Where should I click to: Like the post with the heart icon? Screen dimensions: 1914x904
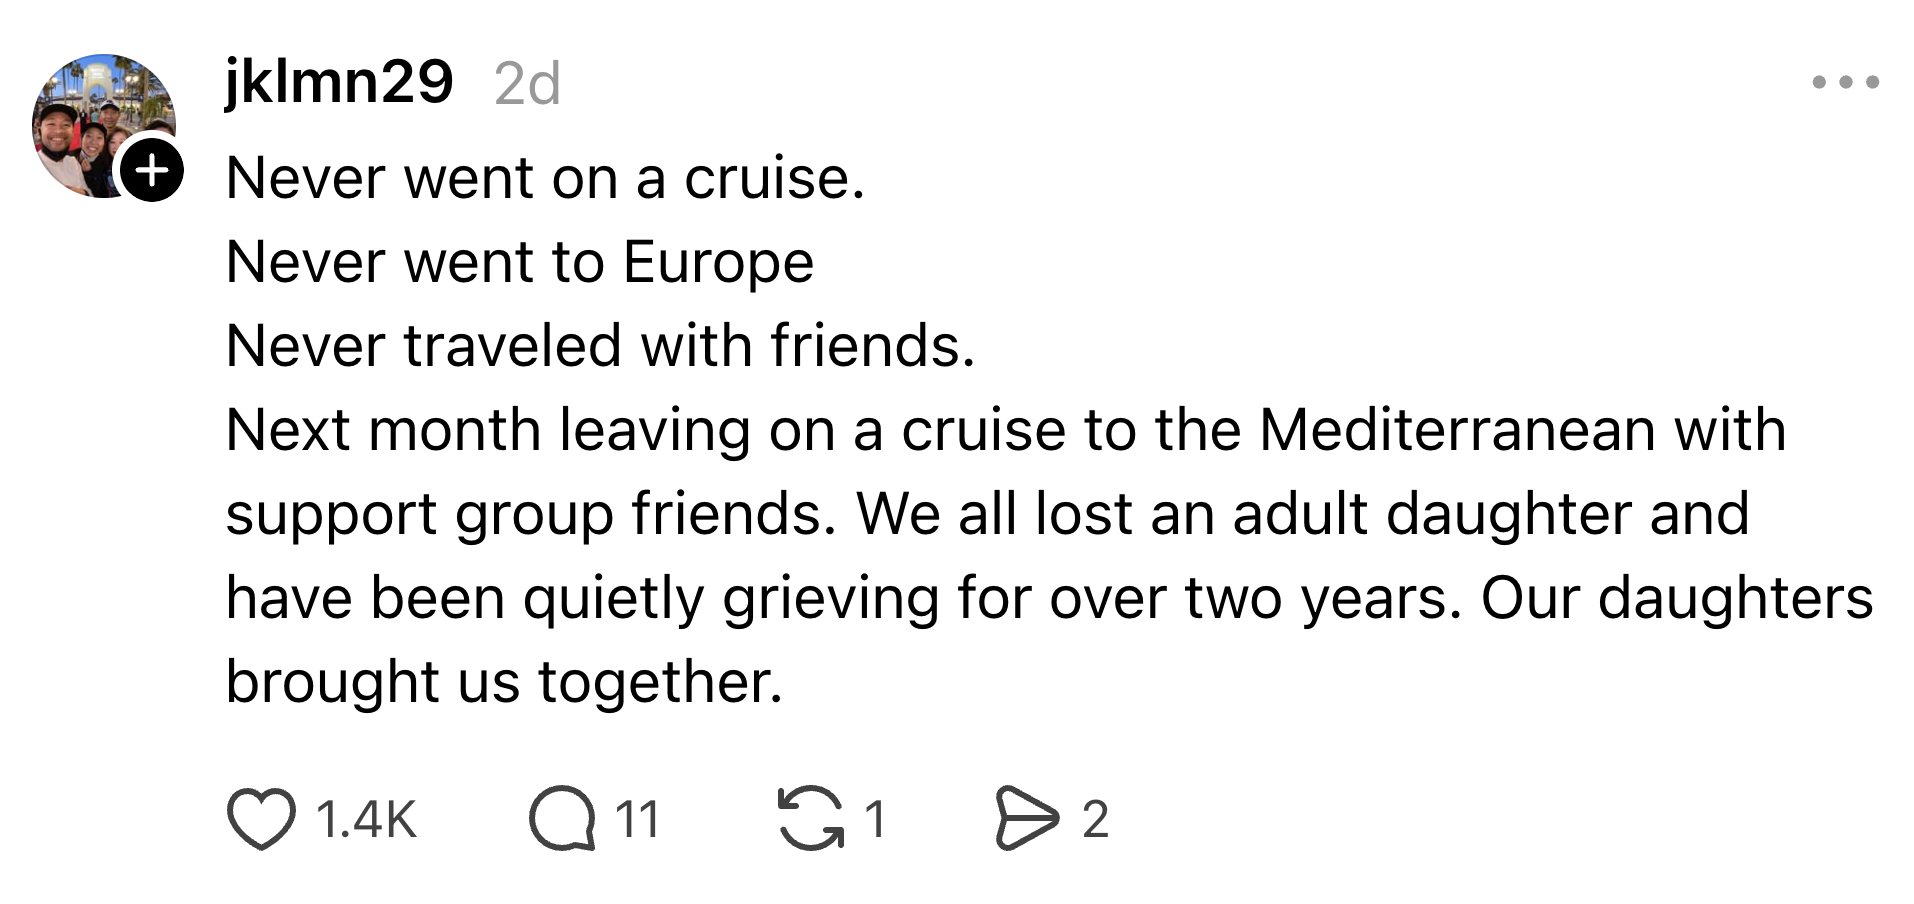[x=261, y=819]
